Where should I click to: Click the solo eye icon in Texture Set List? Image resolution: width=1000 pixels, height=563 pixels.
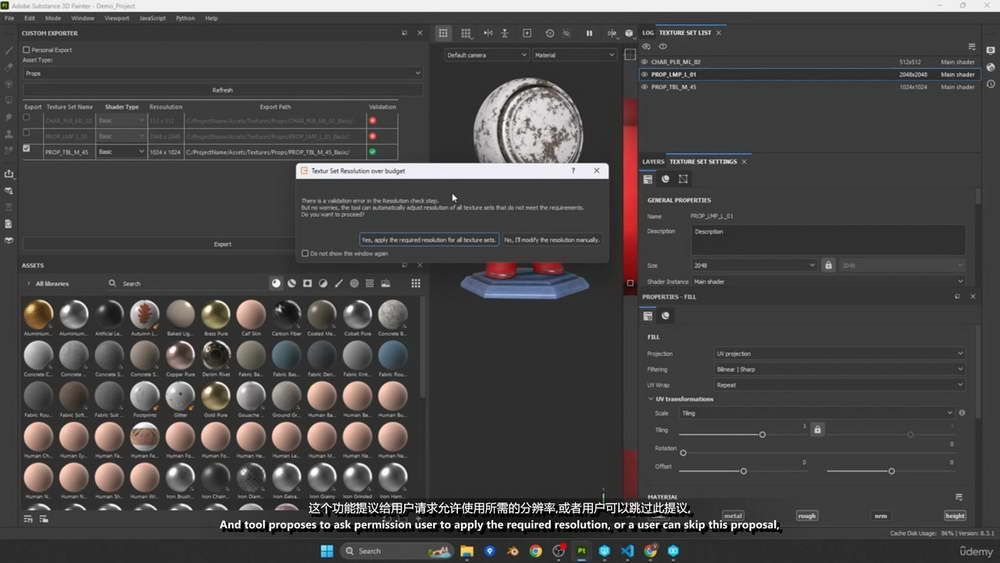pos(663,47)
